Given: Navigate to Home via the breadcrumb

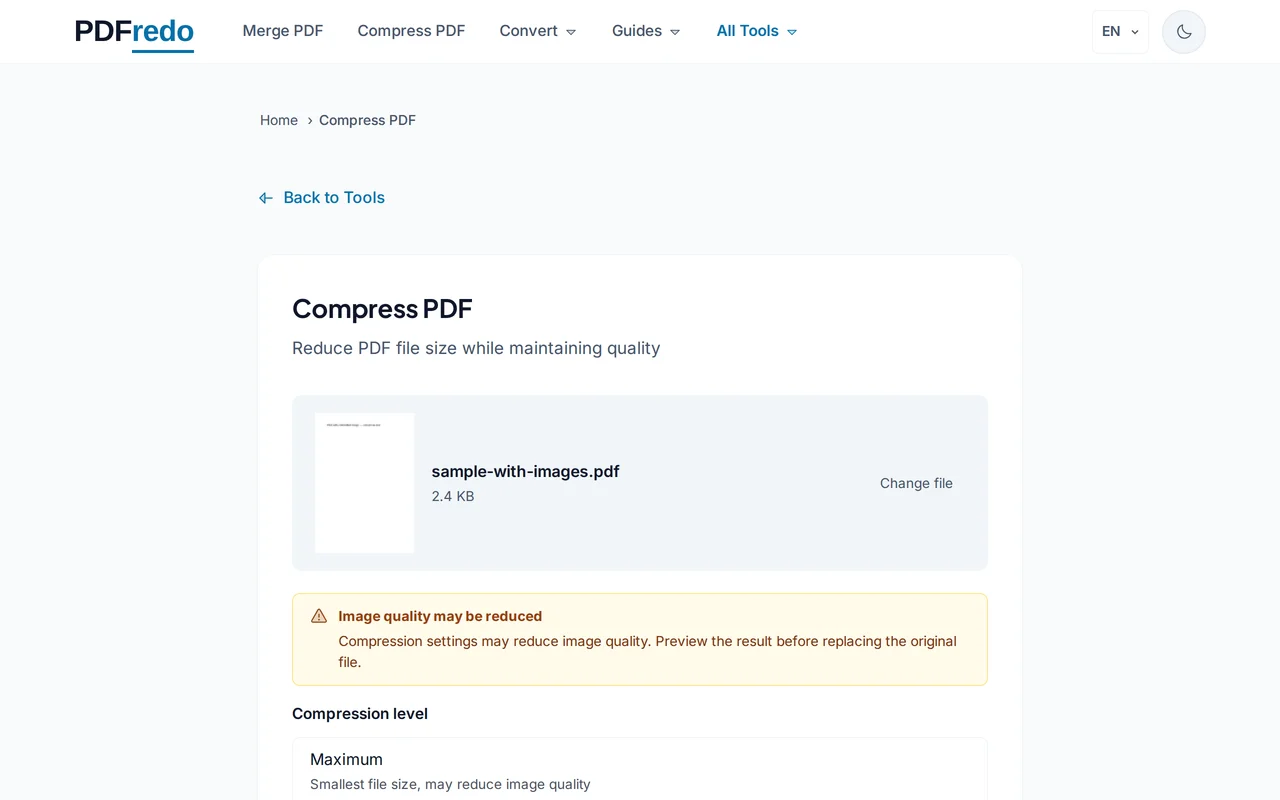Looking at the screenshot, I should [x=278, y=120].
